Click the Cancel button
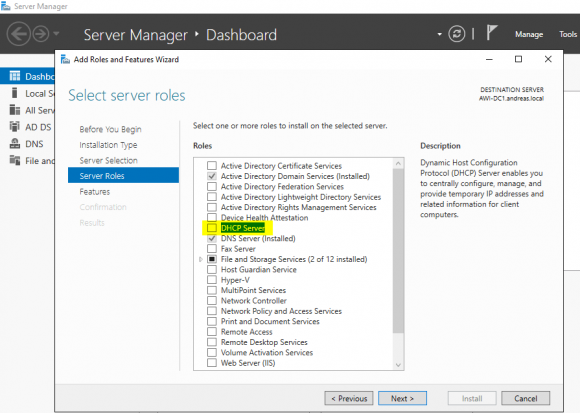This screenshot has width=580, height=413. click(x=526, y=398)
